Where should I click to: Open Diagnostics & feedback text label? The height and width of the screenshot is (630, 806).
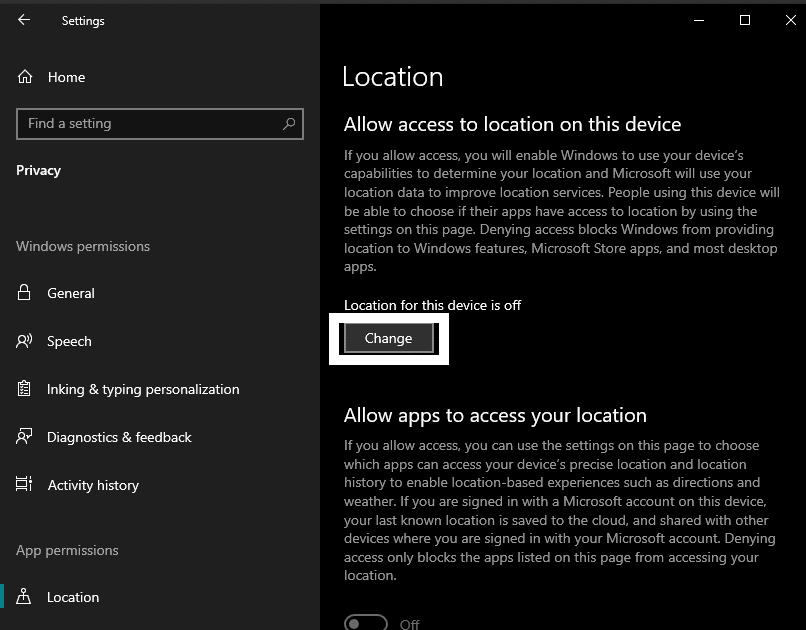[x=119, y=437]
